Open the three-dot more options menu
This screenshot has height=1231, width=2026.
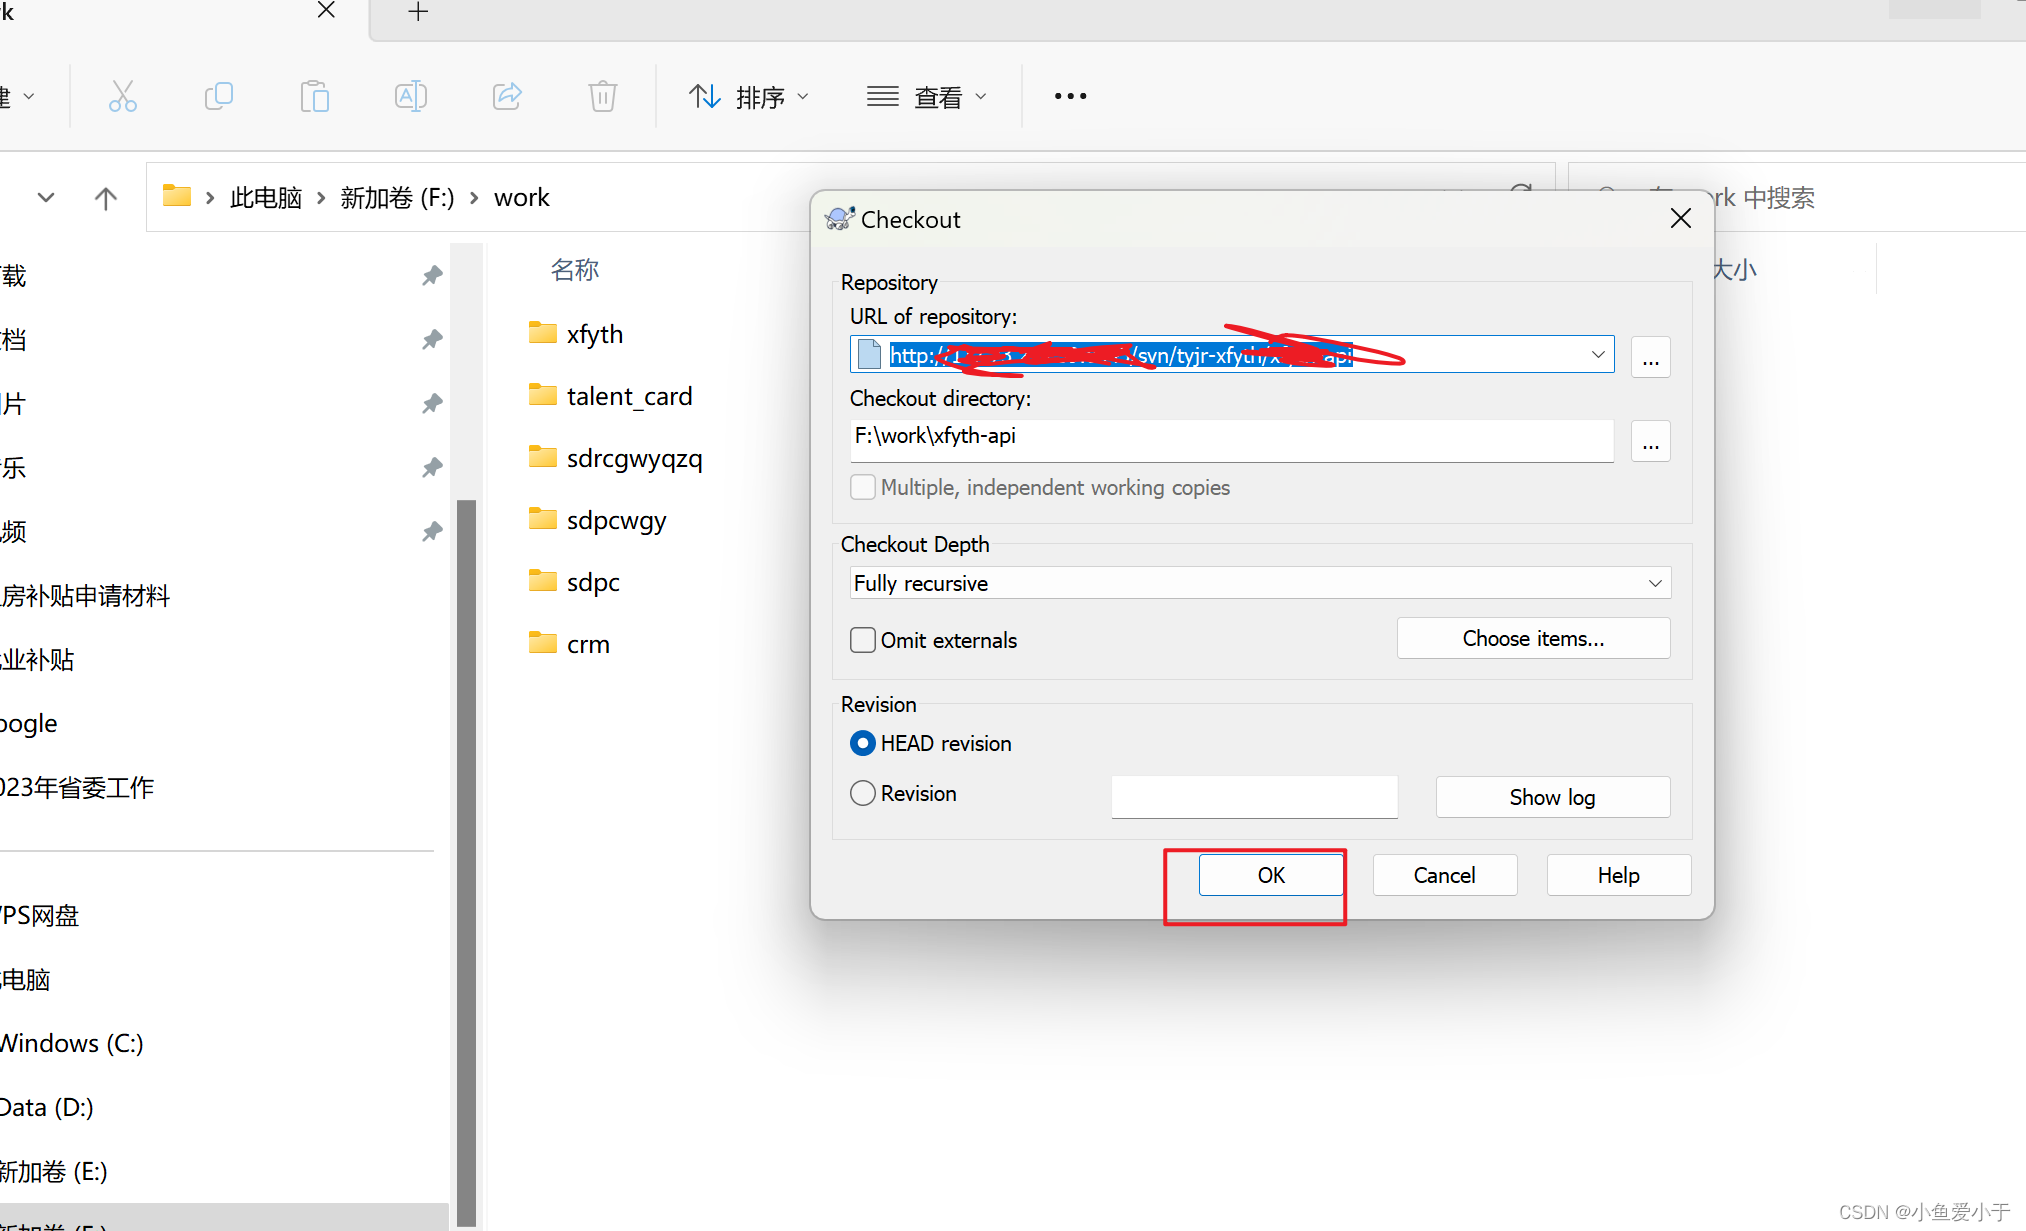pyautogui.click(x=1069, y=97)
